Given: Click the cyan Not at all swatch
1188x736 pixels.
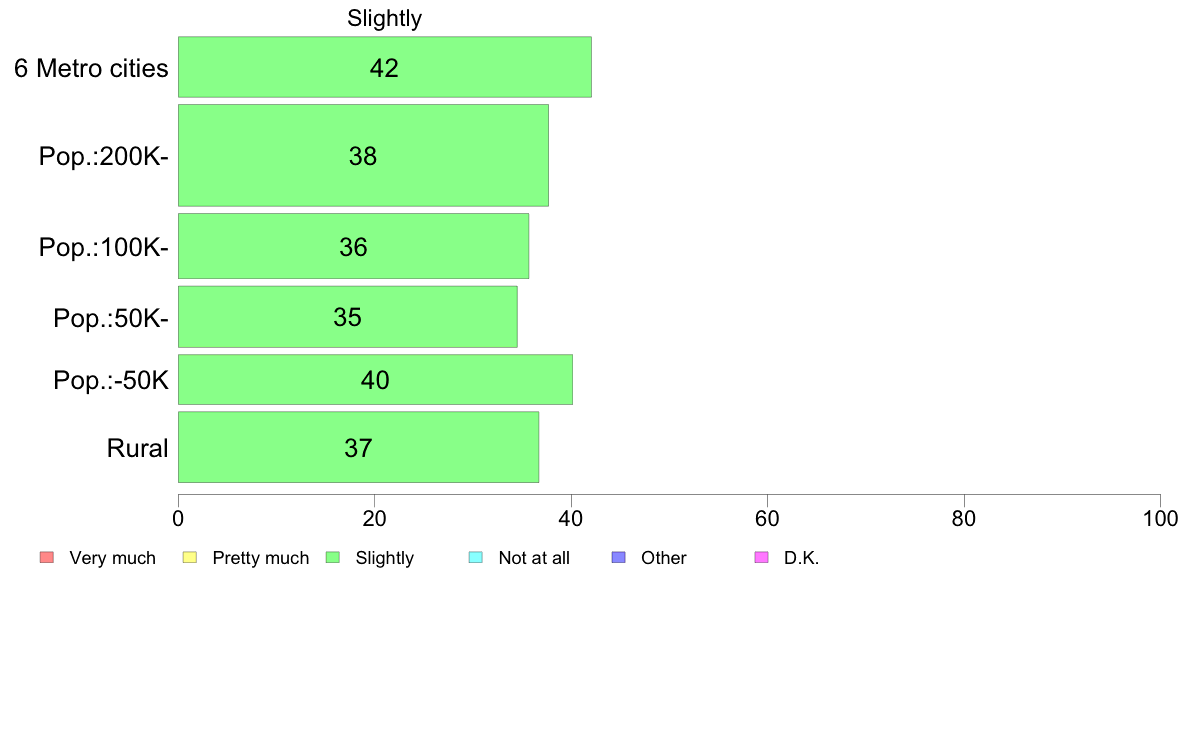Looking at the screenshot, I should (476, 558).
